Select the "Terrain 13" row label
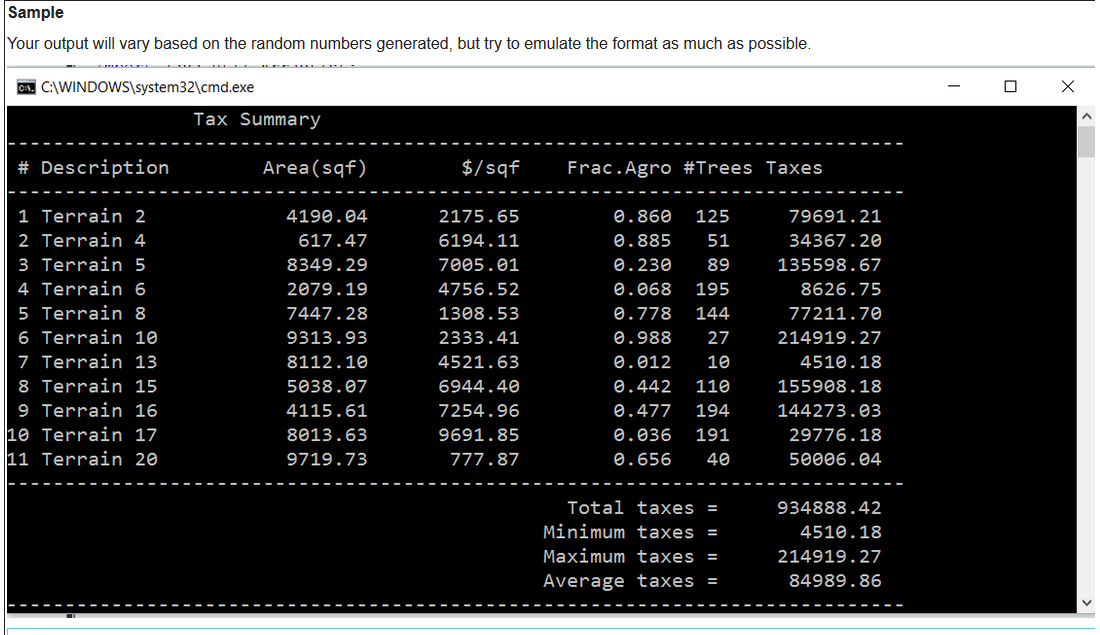Viewport: 1100px width, 635px height. 99,362
